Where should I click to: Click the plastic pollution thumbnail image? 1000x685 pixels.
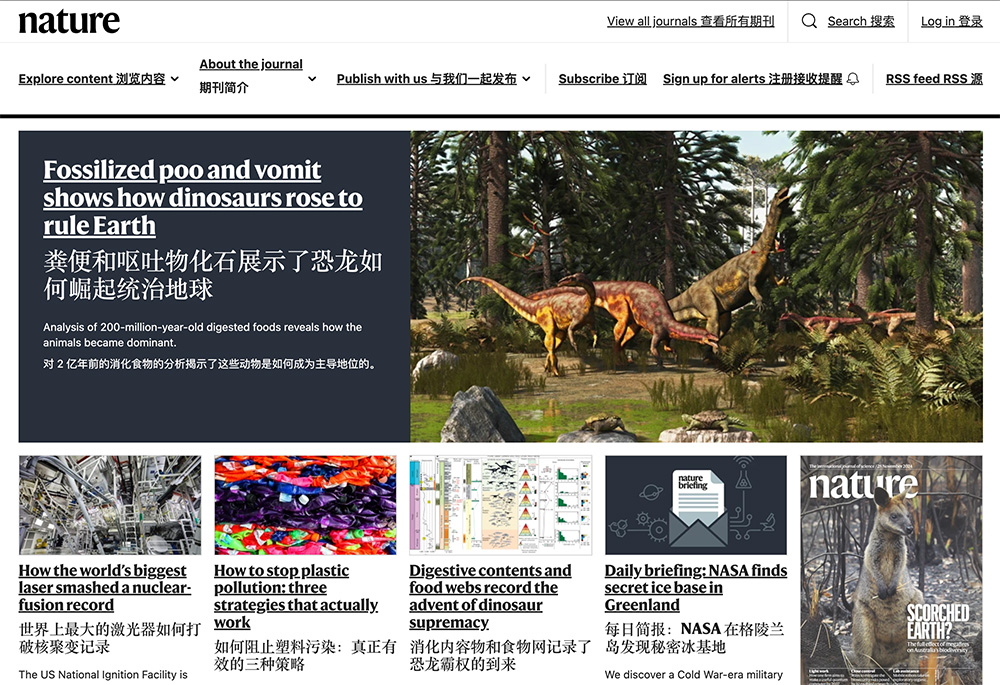(305, 505)
